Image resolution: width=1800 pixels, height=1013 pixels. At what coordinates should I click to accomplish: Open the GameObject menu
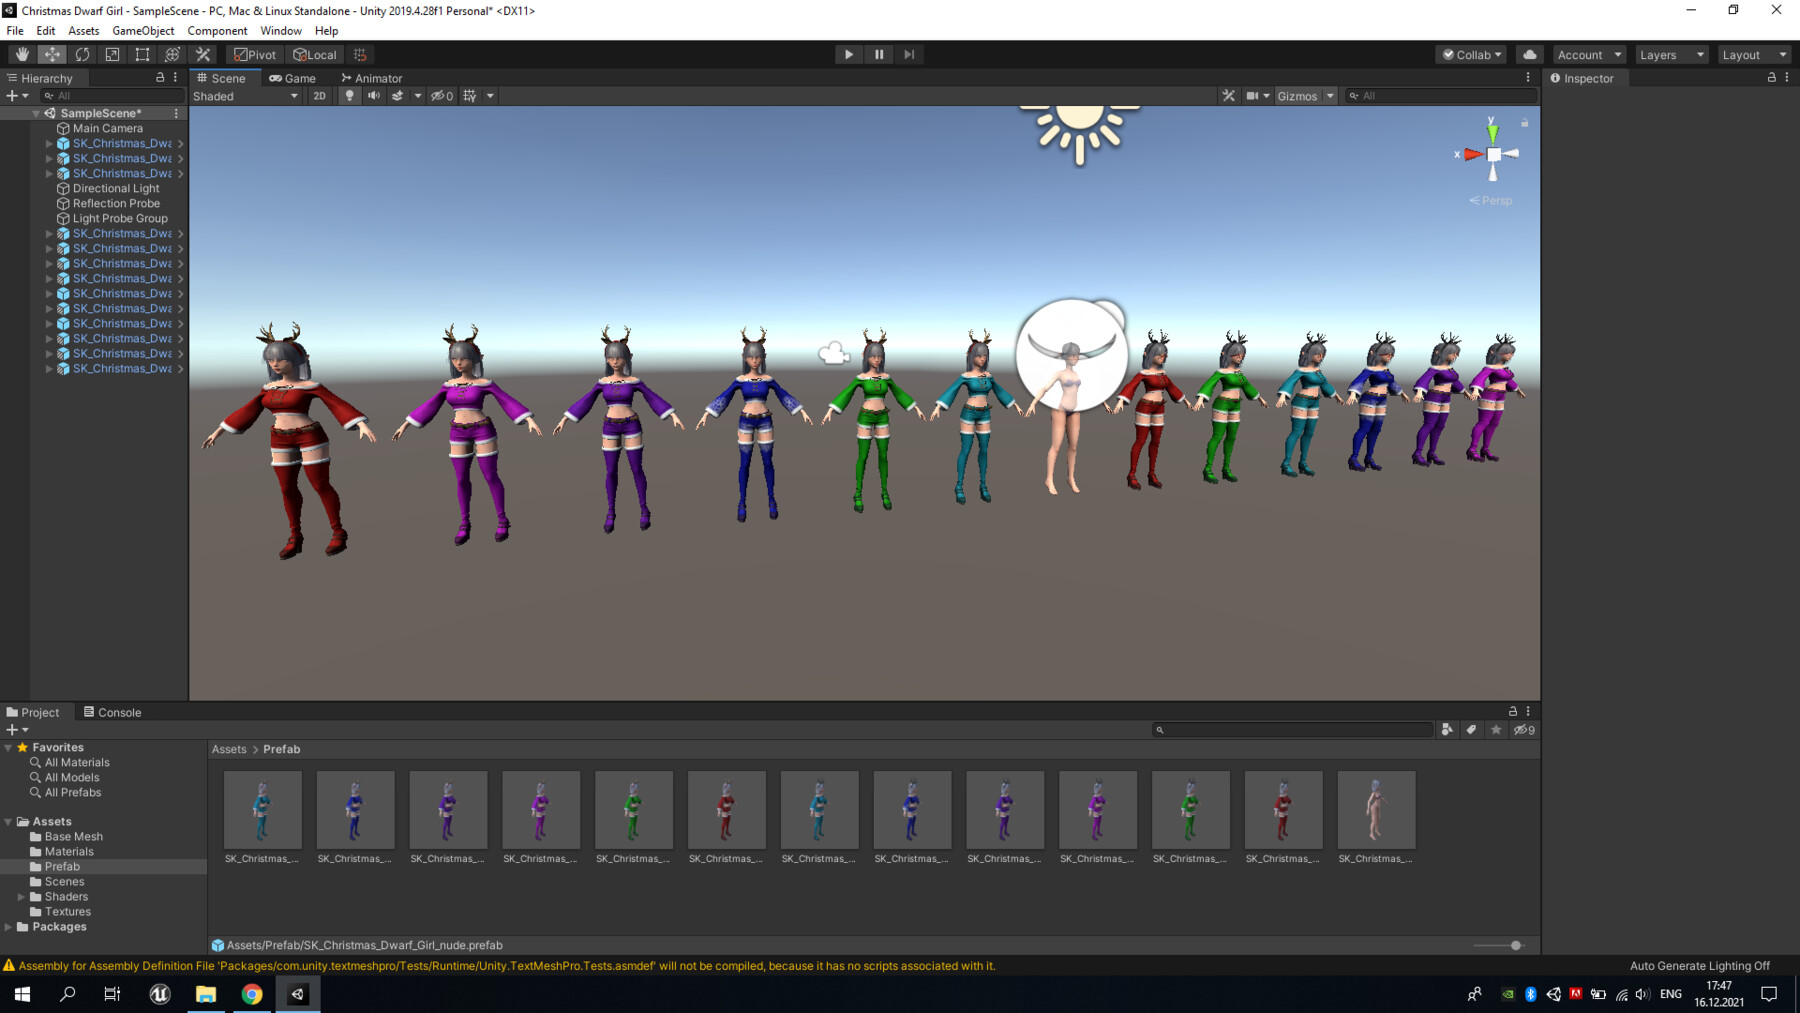click(143, 30)
